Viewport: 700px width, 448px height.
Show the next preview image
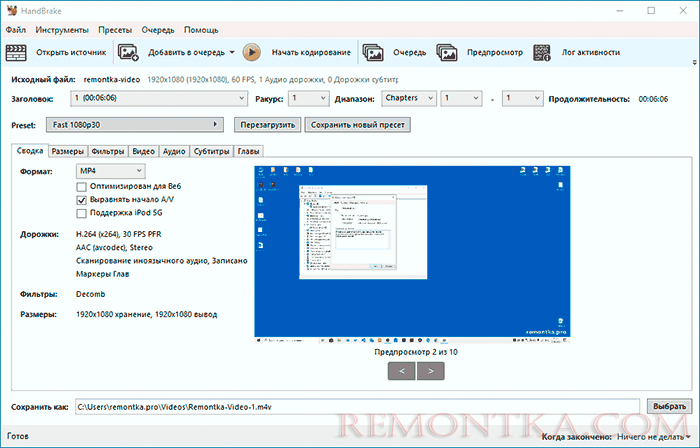(x=431, y=370)
